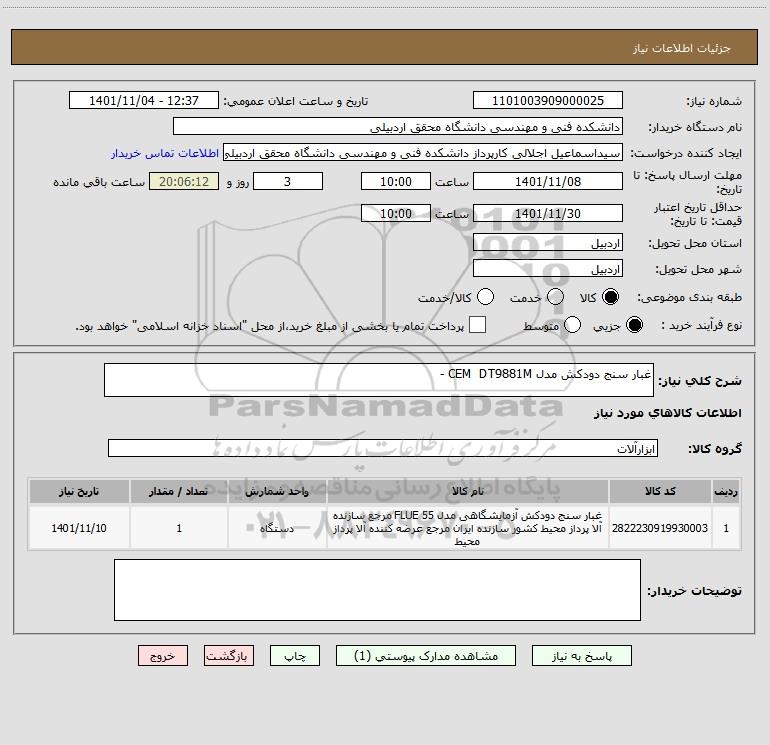770x745 pixels.
Task: Click the خروج exit button
Action: click(163, 656)
